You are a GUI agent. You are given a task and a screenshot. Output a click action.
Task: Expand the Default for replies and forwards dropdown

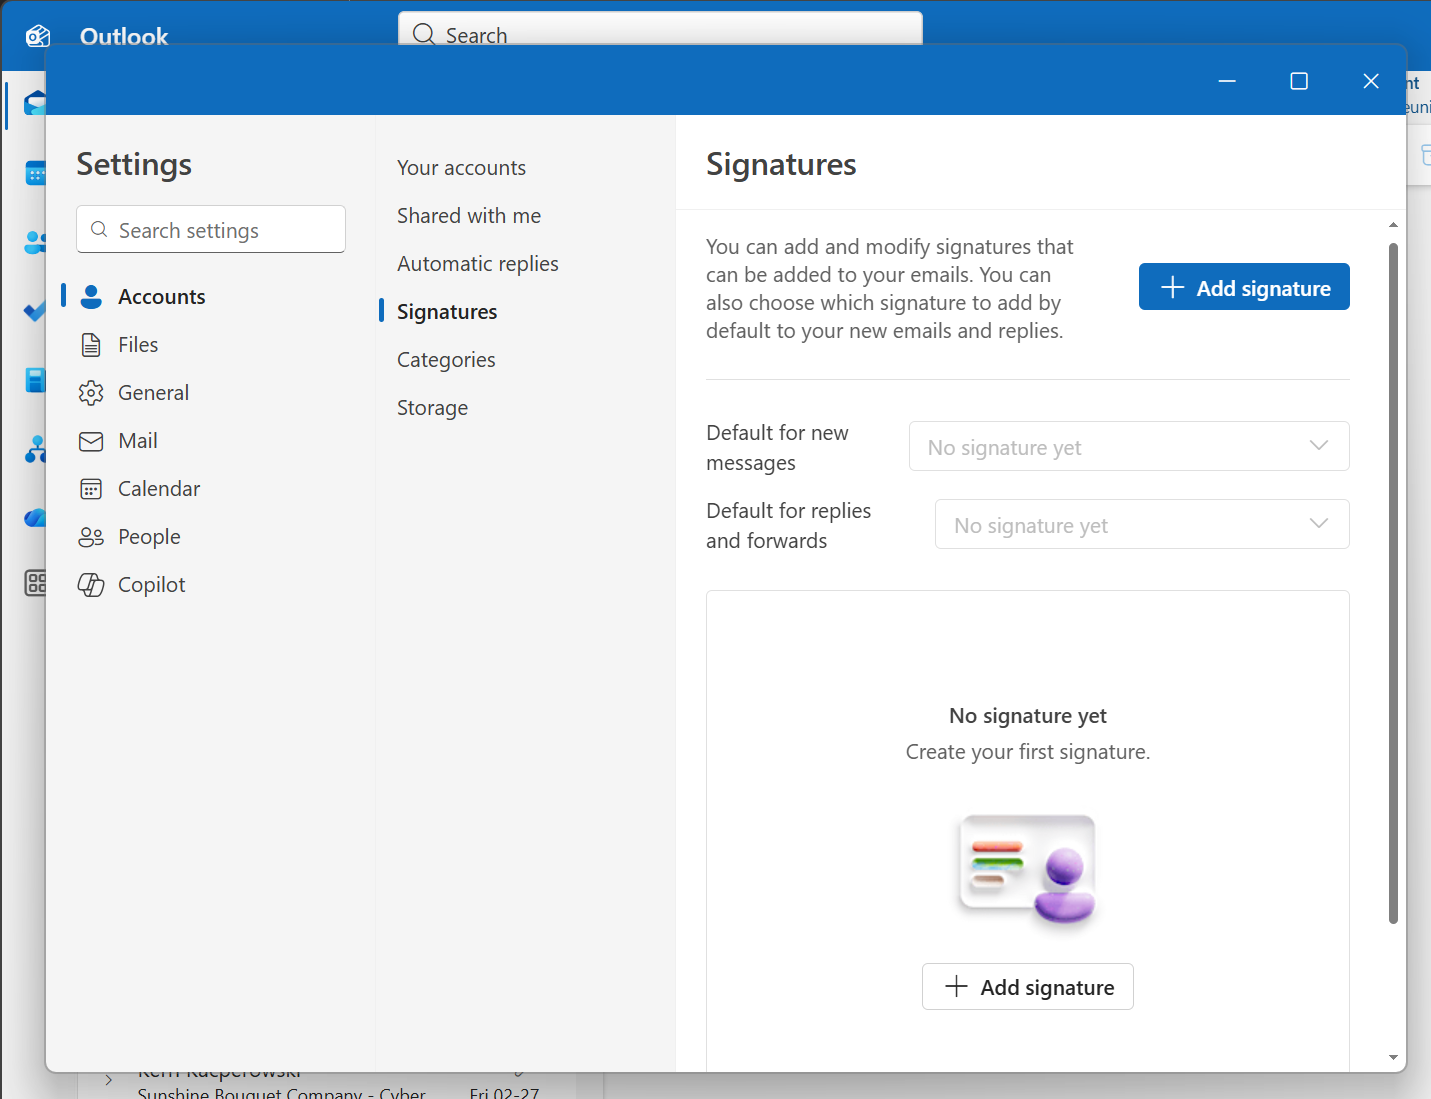[1141, 525]
